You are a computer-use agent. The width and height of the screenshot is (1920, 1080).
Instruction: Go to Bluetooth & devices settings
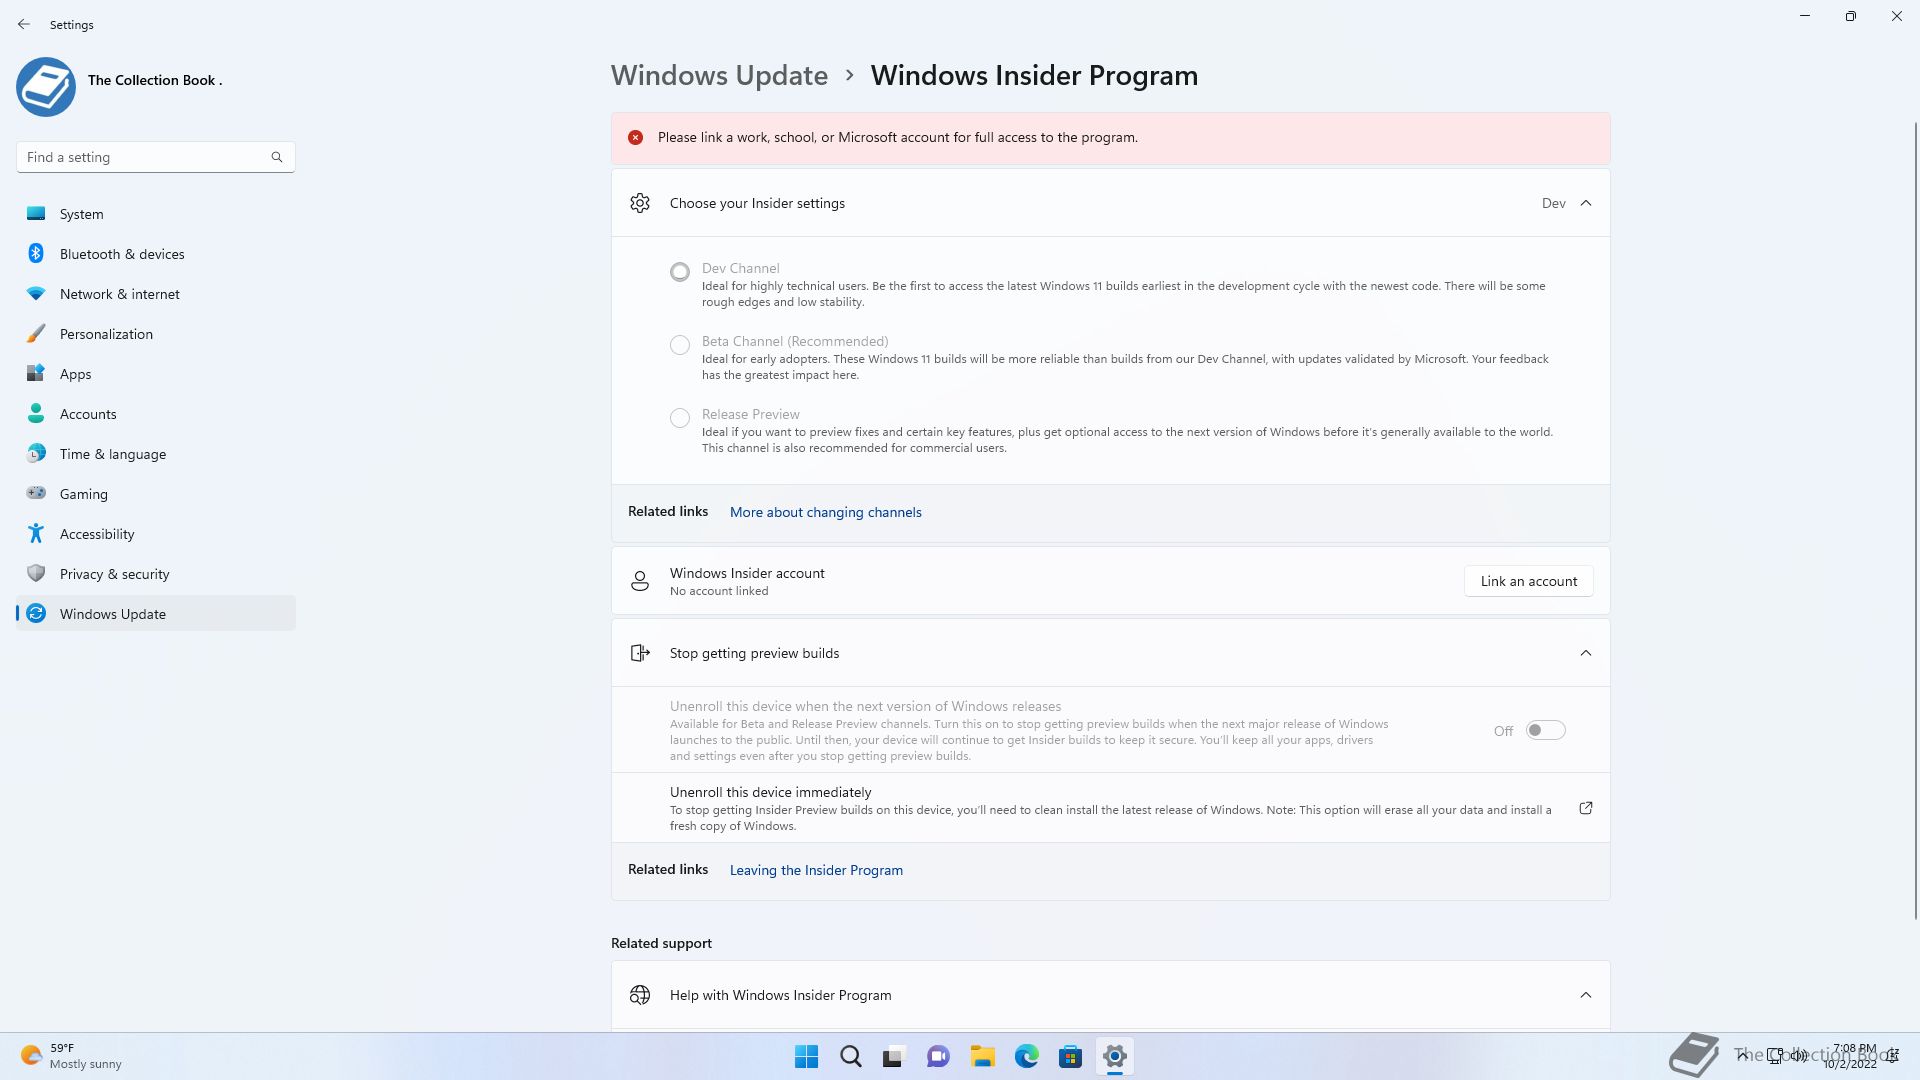156,254
